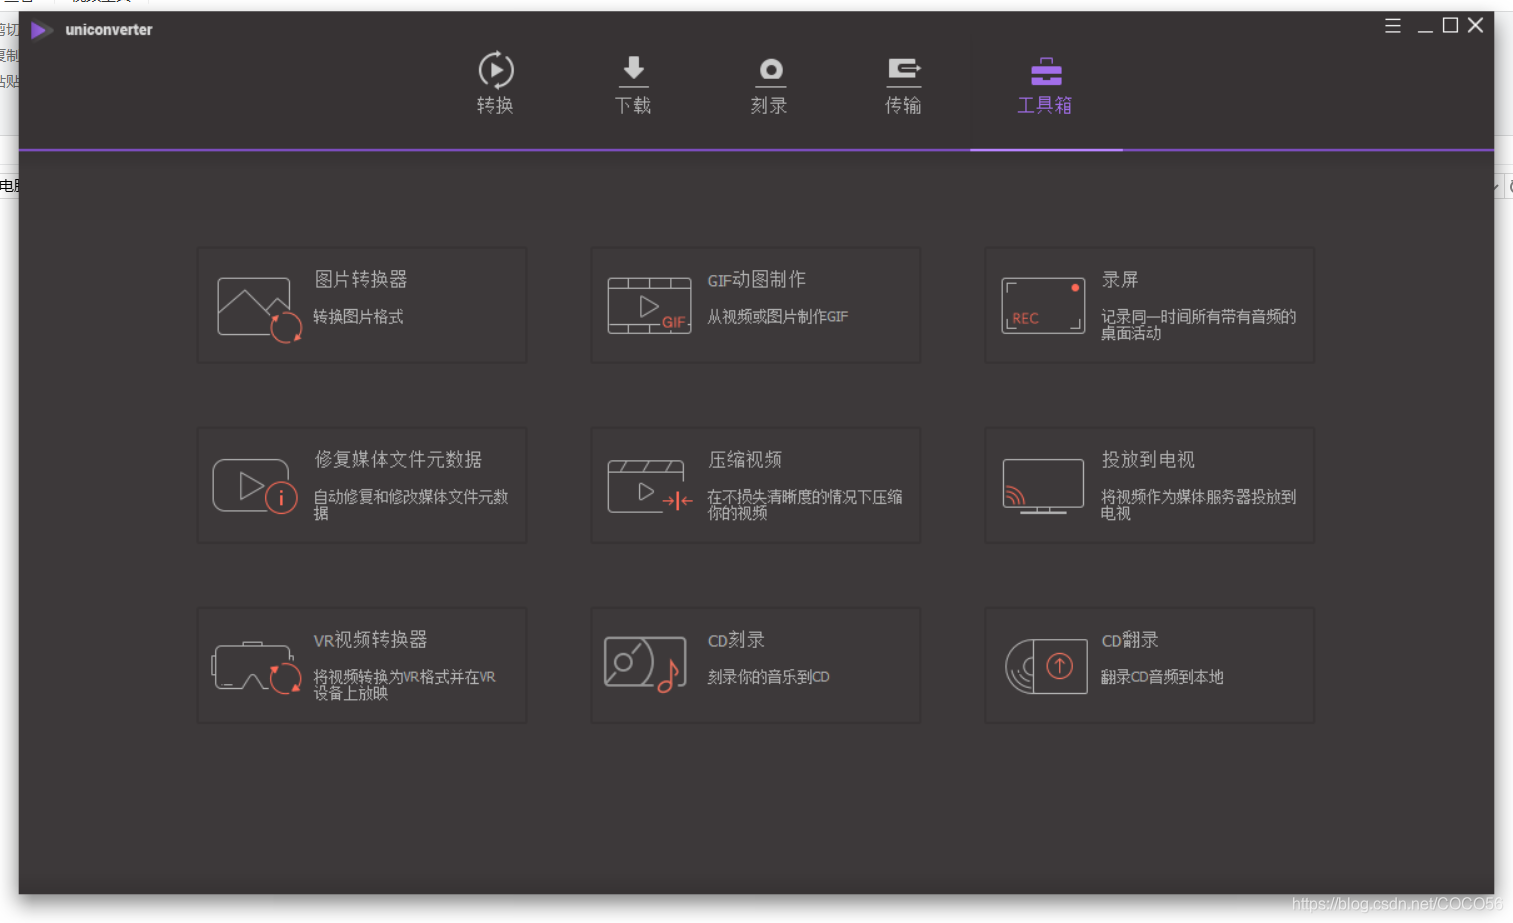Viewport: 1513px width, 923px height.
Task: Click the description 将视频转换为VR格式并在VR设备上放映
Action: point(404,685)
